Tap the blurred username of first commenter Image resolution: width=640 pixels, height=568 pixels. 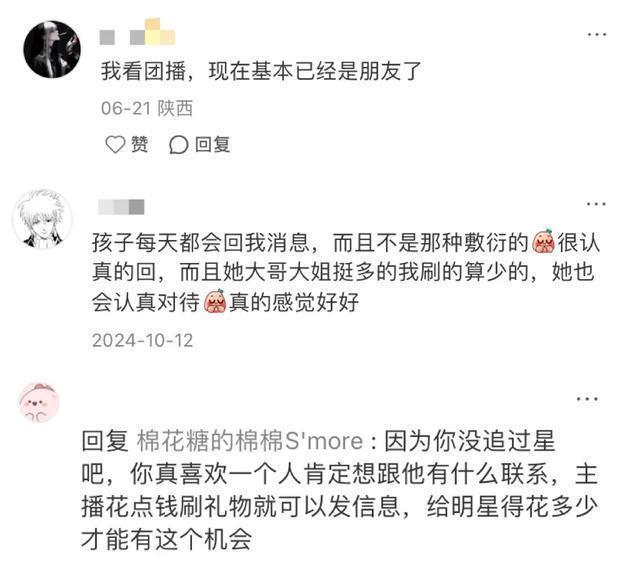click(137, 33)
